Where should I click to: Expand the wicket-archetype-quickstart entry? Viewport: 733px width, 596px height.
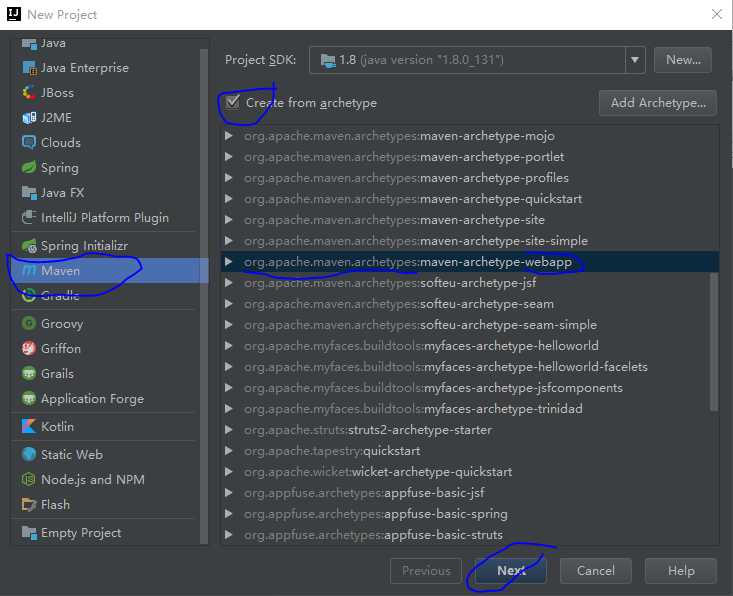(229, 472)
